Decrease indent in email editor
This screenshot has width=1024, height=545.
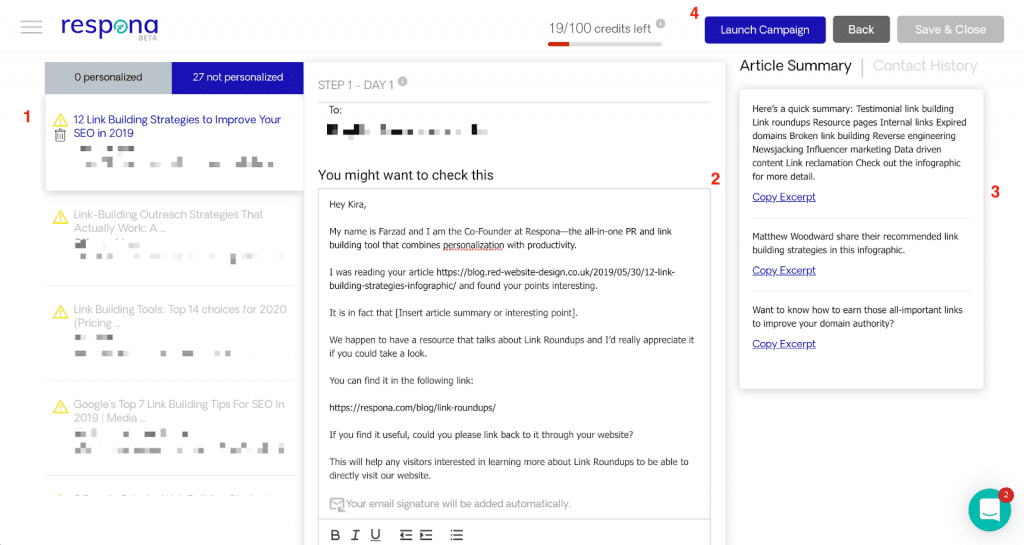406,535
